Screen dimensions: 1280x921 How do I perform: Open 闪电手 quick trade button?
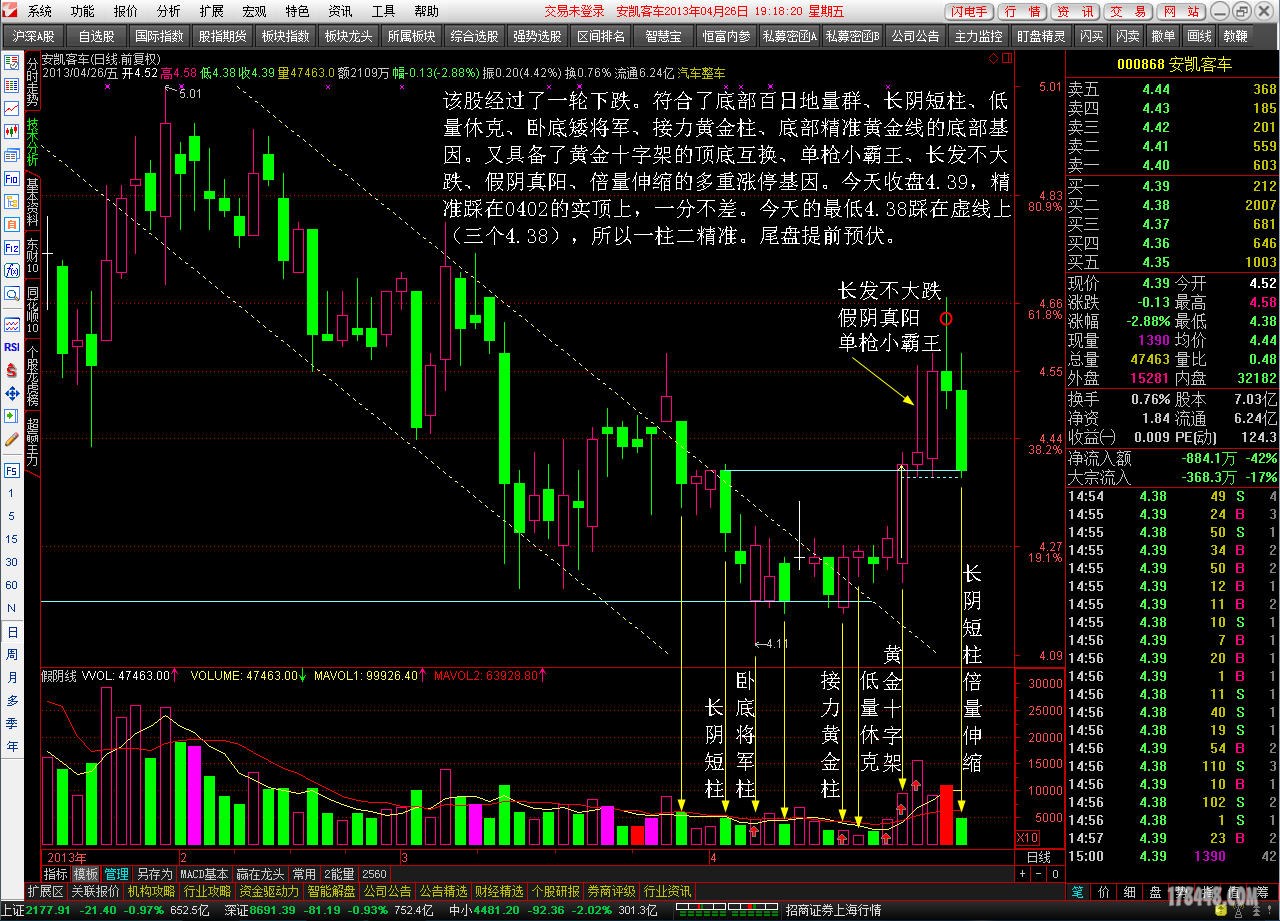[x=970, y=11]
